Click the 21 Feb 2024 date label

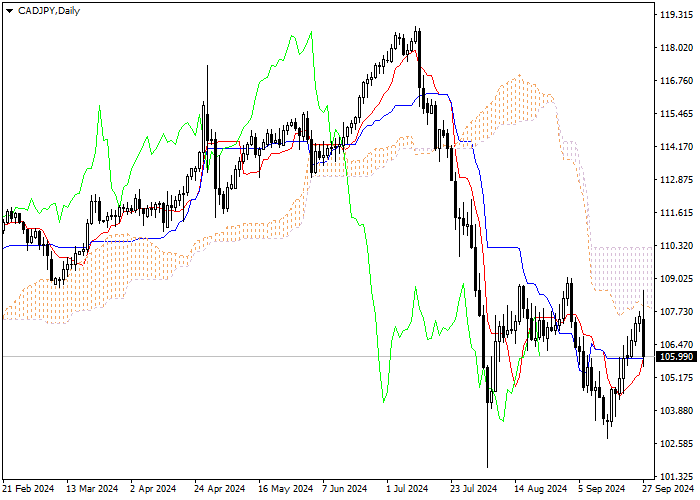point(29,489)
